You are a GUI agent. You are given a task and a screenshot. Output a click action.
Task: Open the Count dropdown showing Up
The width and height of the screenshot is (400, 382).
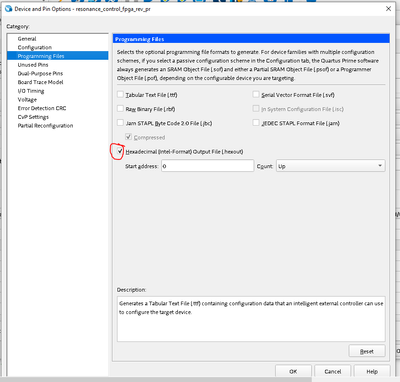331,166
